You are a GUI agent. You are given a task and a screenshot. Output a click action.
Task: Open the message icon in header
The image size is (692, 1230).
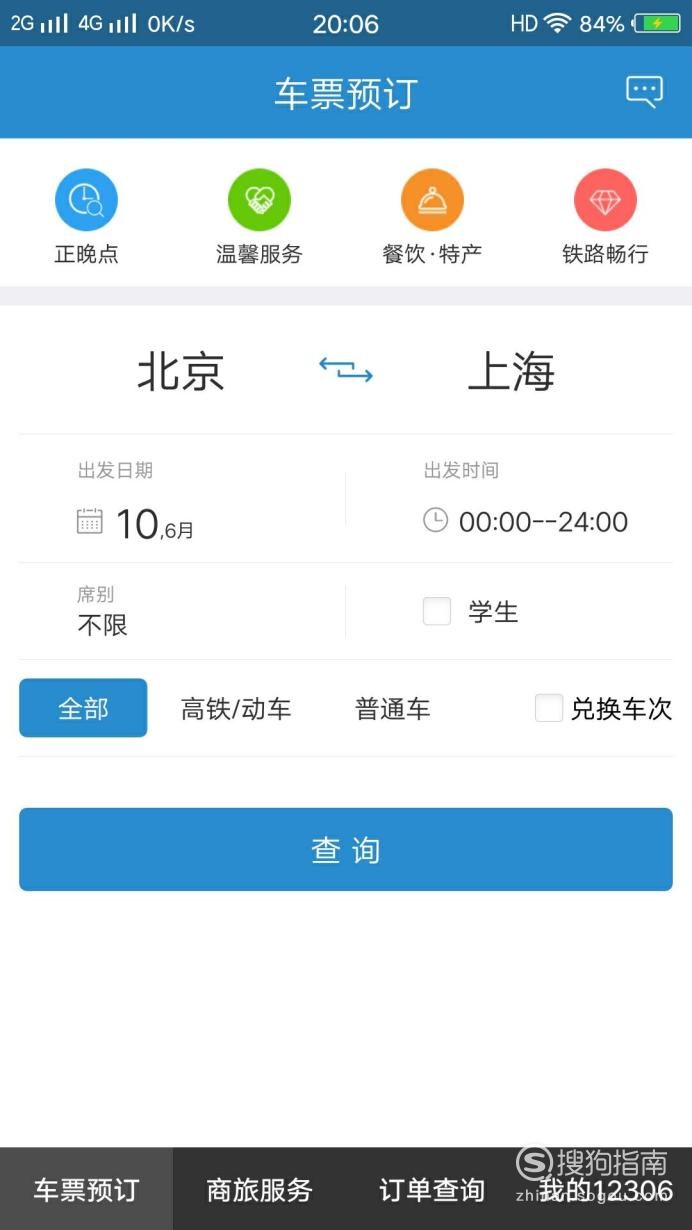[644, 92]
